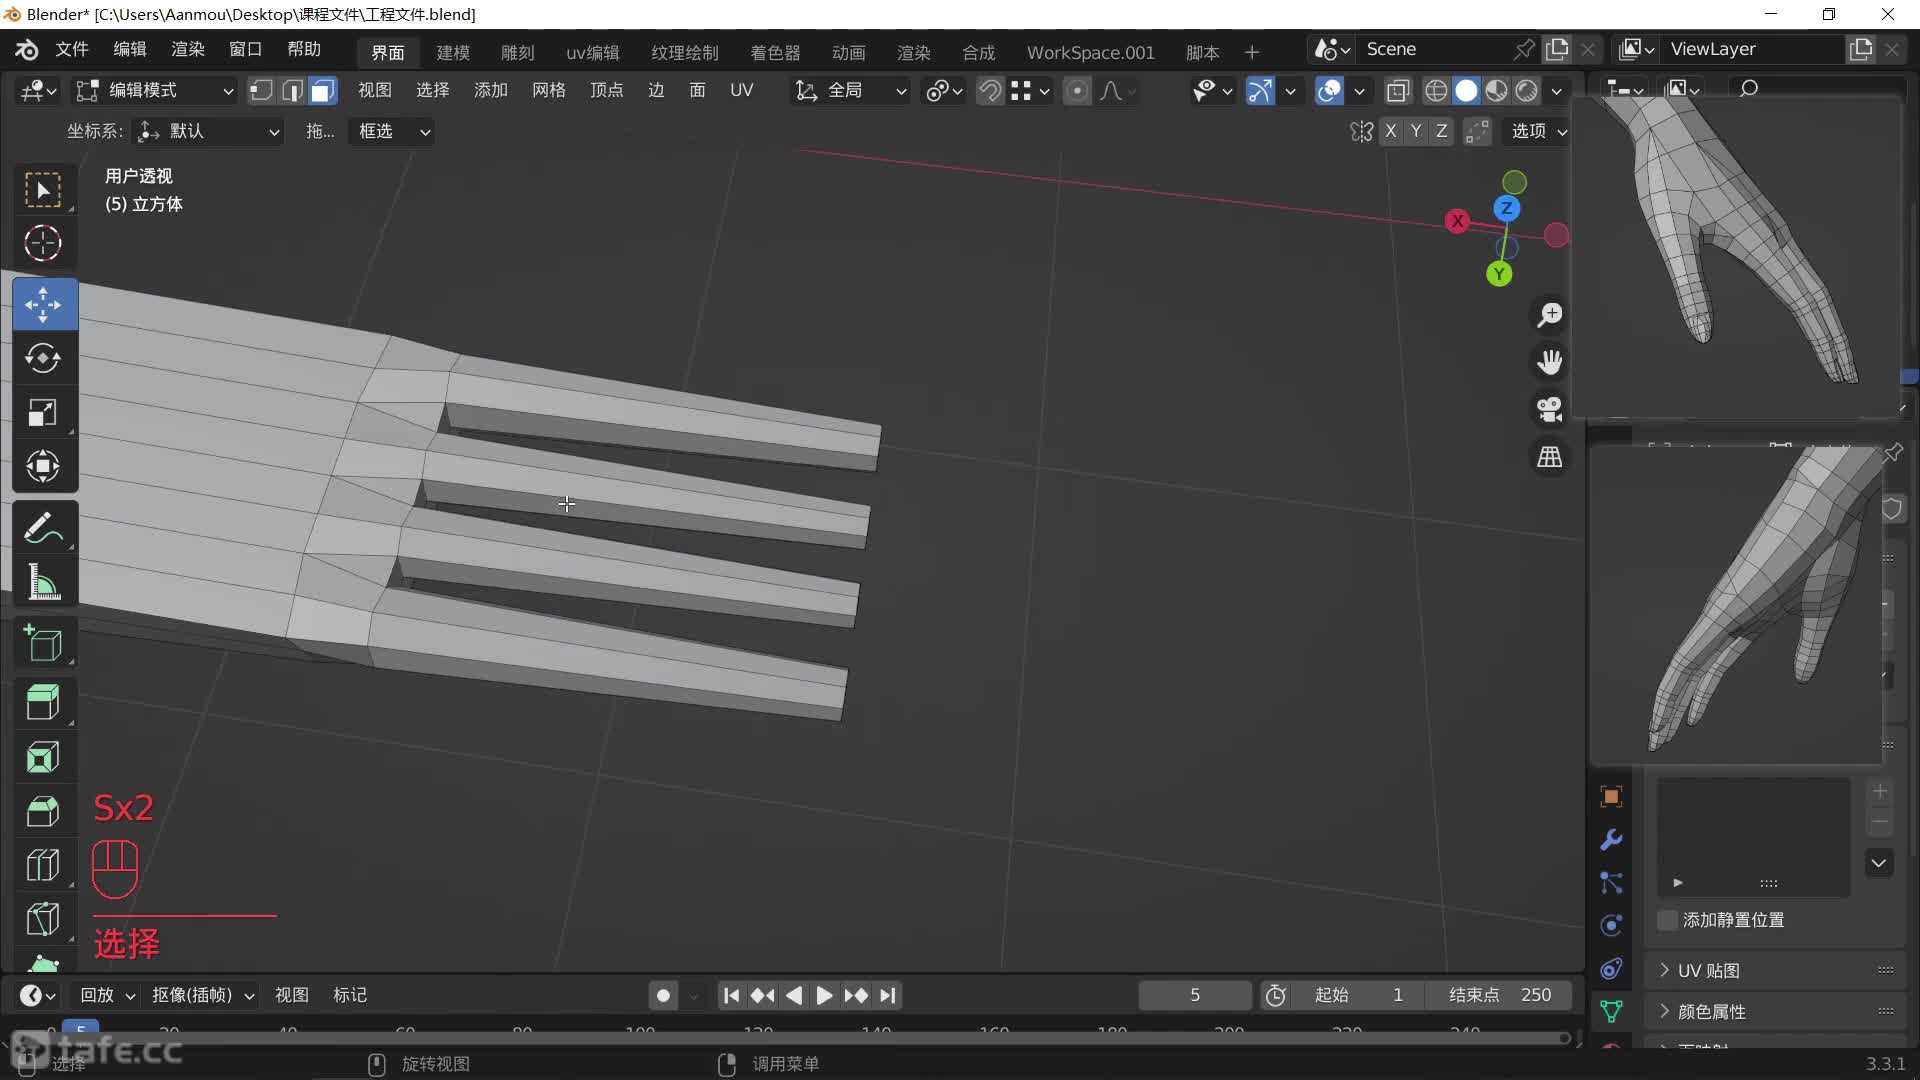Select the Extrude Region tool
1920x1080 pixels.
(x=43, y=702)
